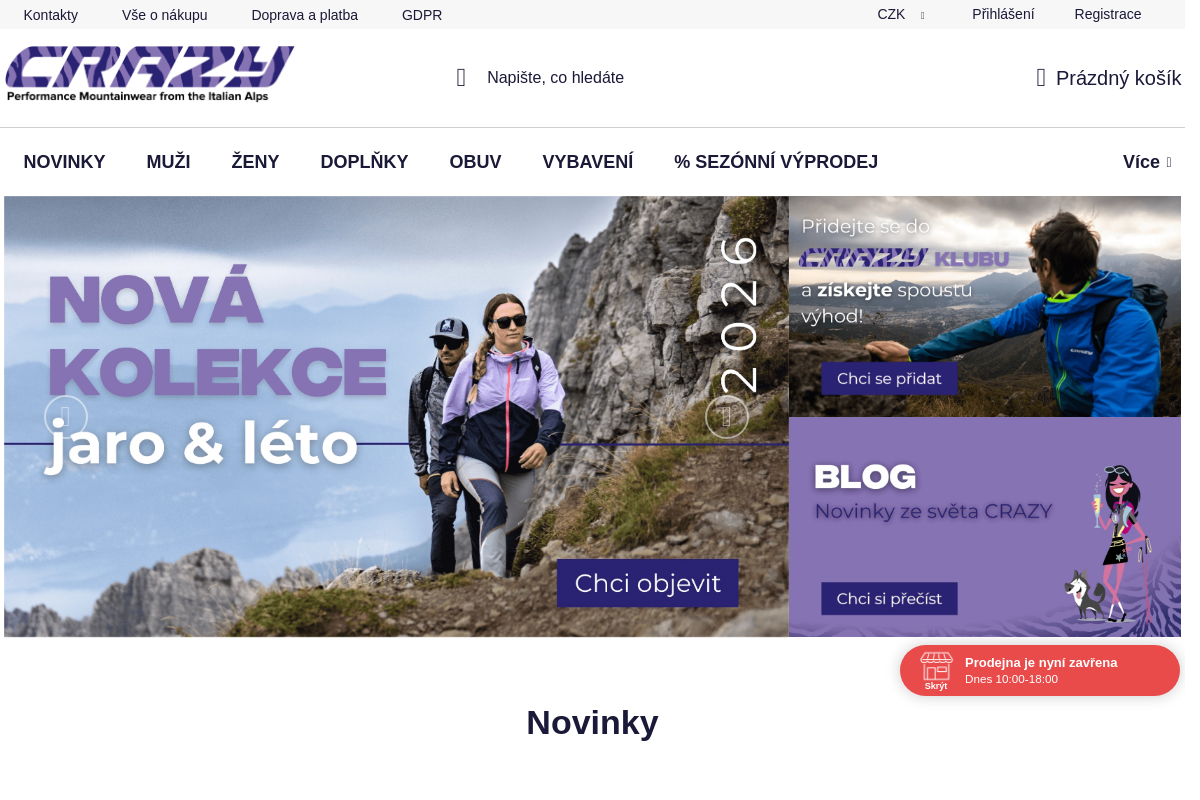
Task: Click the Chci objevit button
Action: pos(648,583)
